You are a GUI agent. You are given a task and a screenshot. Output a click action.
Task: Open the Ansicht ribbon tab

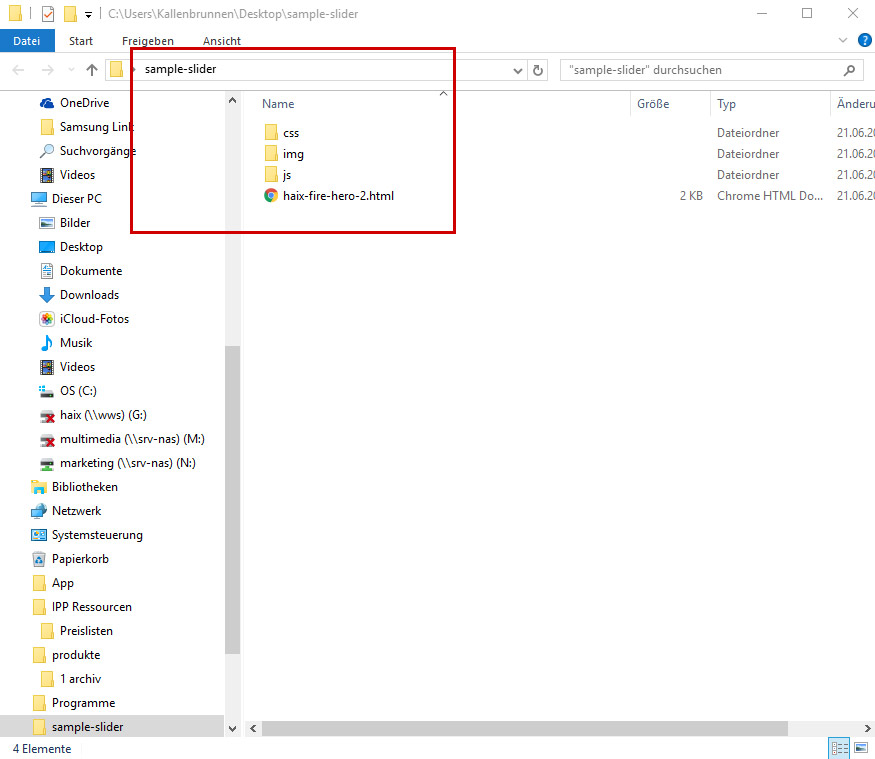pos(222,41)
